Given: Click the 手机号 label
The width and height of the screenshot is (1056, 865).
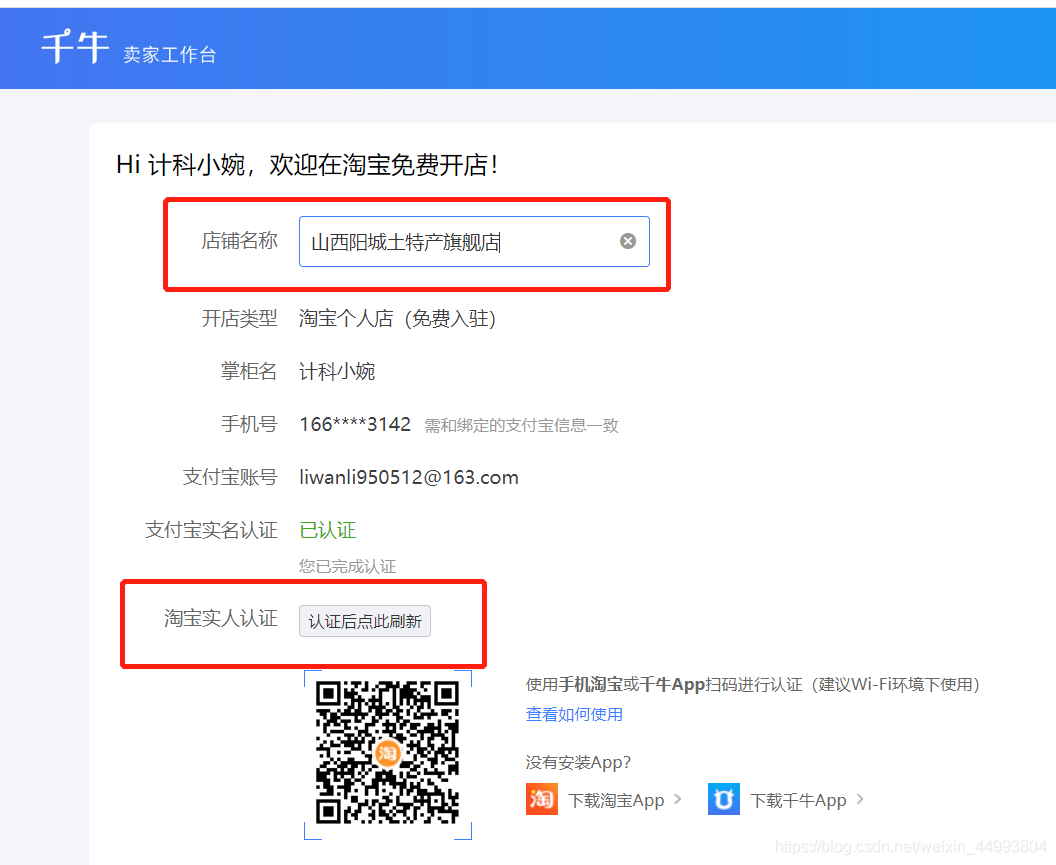Looking at the screenshot, I should (249, 424).
